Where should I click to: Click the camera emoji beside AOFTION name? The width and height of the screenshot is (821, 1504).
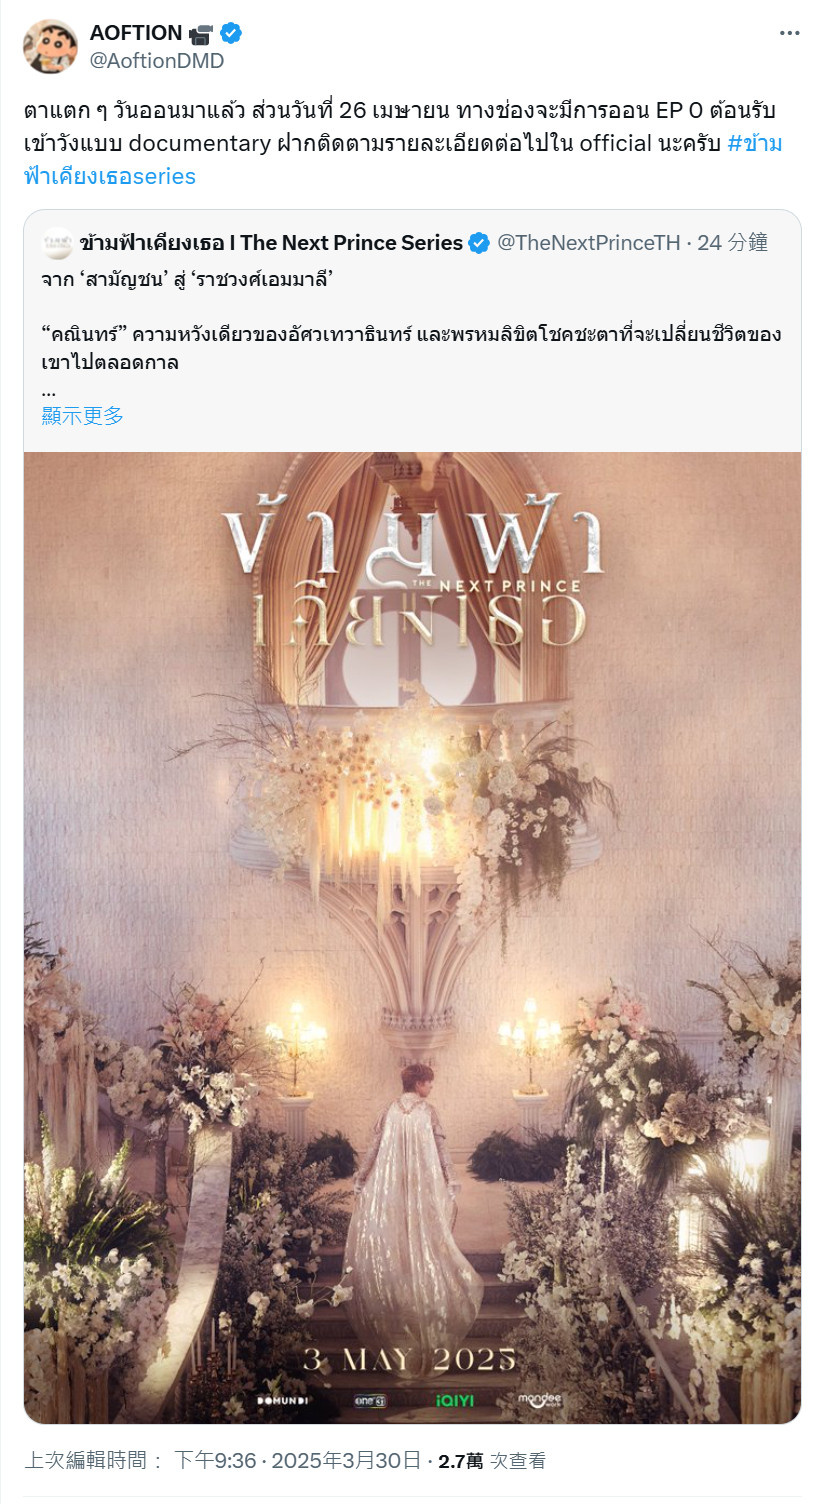(x=201, y=34)
